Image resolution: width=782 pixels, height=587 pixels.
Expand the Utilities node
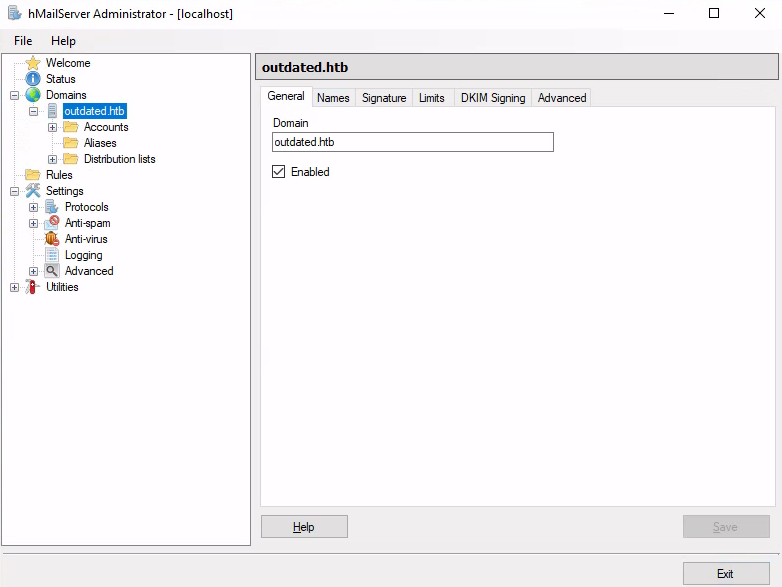(14, 287)
